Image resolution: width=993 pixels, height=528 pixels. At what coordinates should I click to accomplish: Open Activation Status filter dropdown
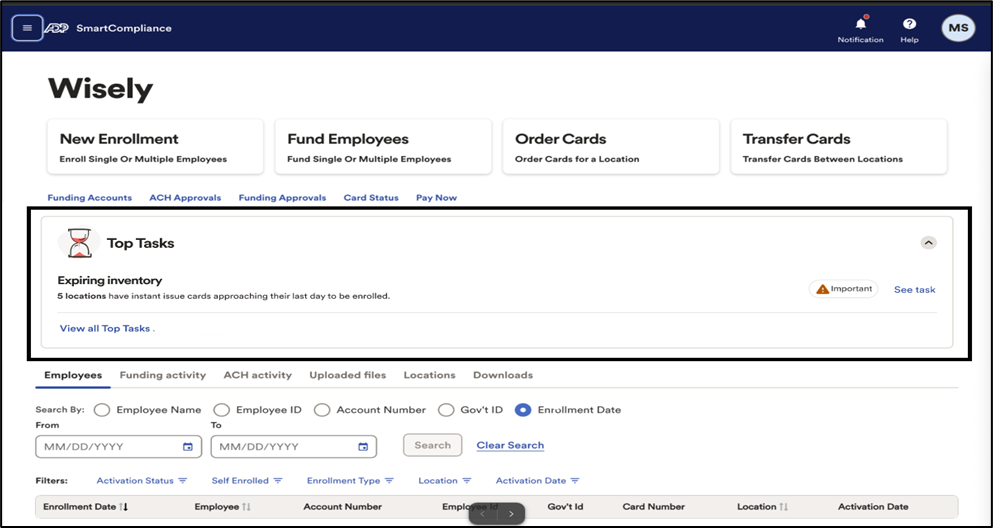pyautogui.click(x=142, y=481)
